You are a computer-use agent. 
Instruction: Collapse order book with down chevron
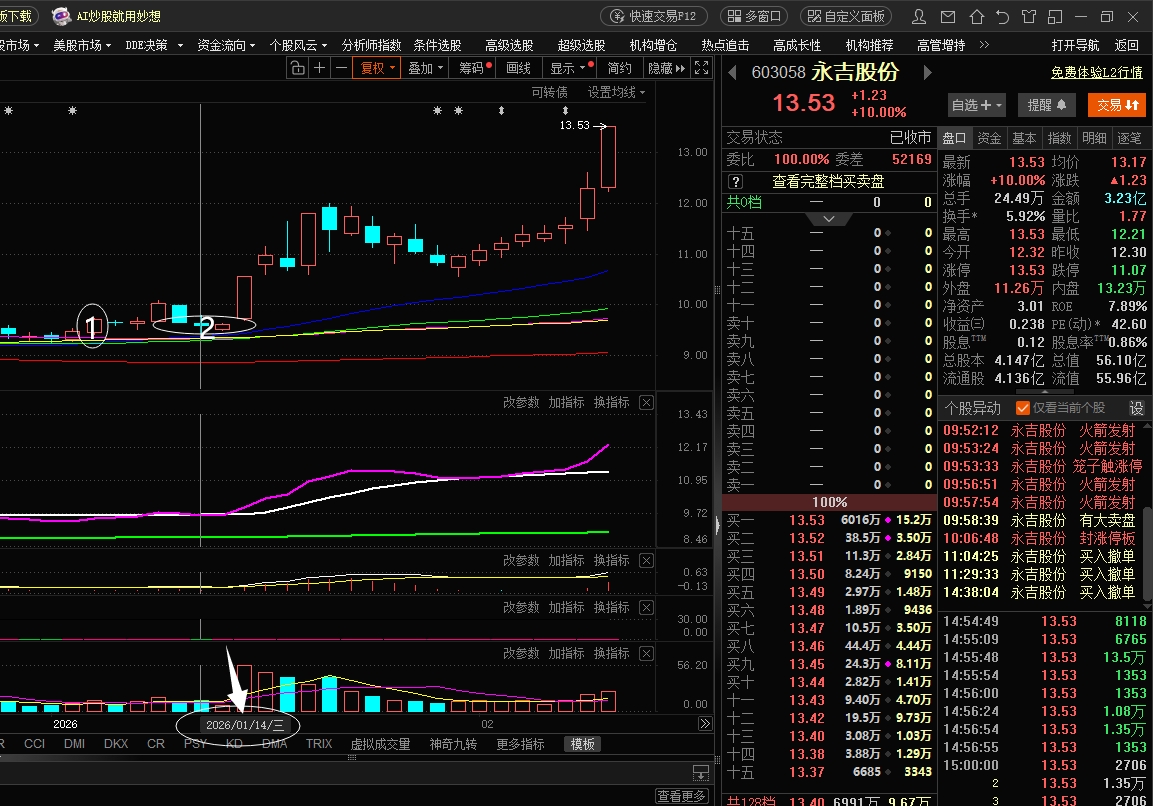(x=829, y=219)
